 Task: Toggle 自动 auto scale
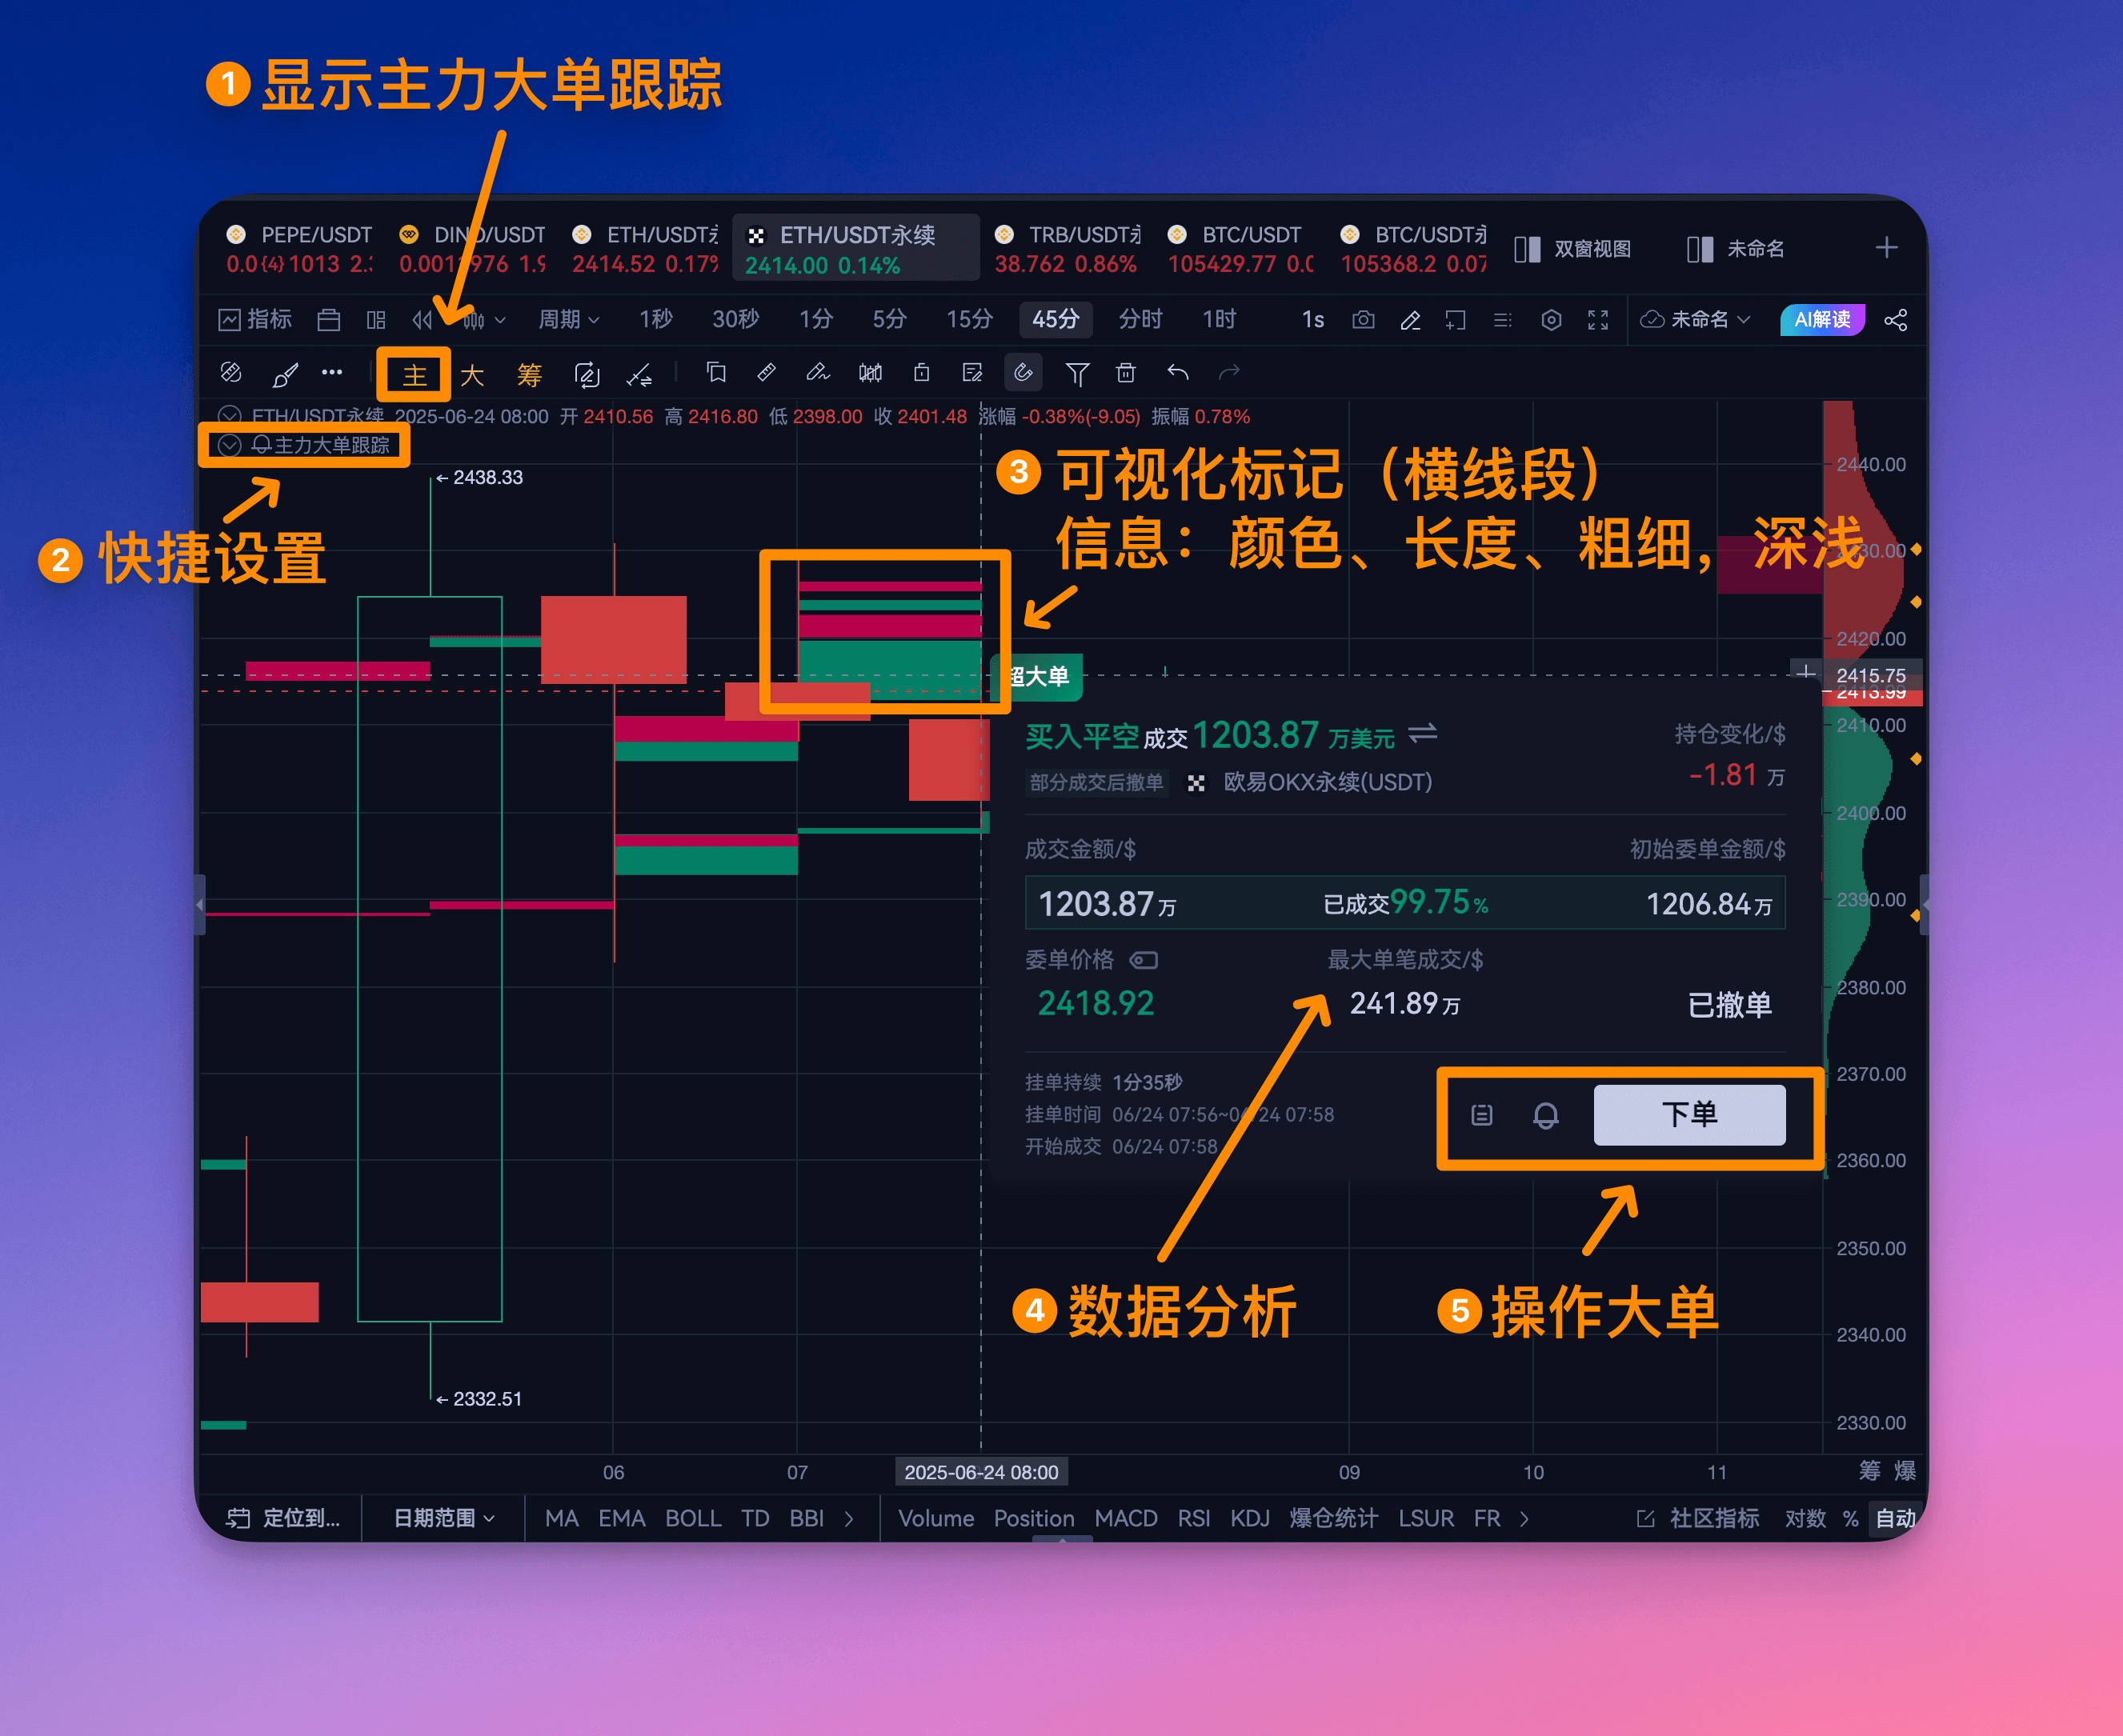click(x=1895, y=1518)
